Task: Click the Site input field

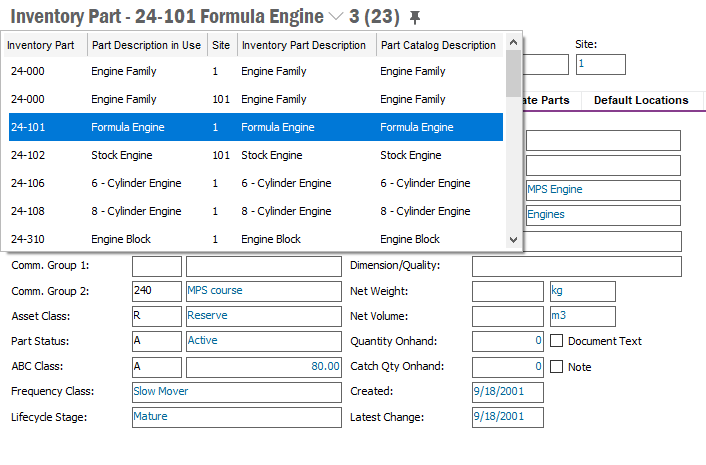Action: [600, 64]
